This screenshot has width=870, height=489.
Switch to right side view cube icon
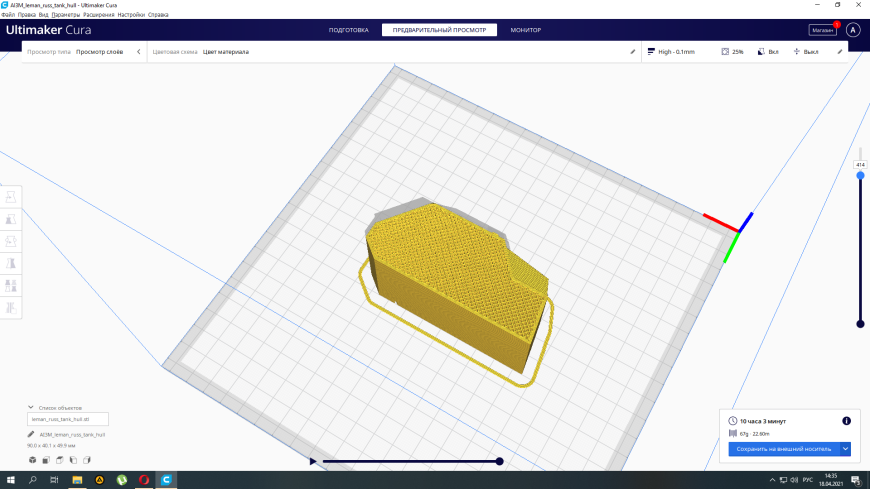click(87, 460)
